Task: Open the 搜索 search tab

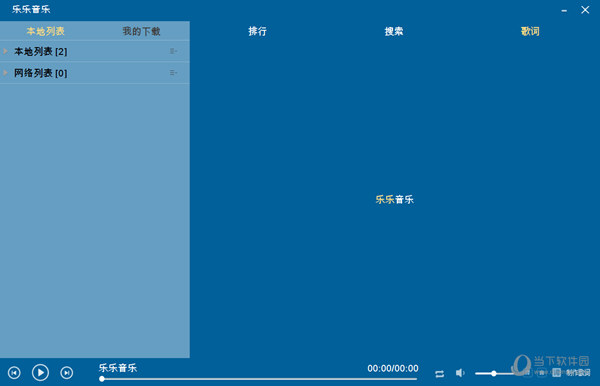Action: click(394, 31)
